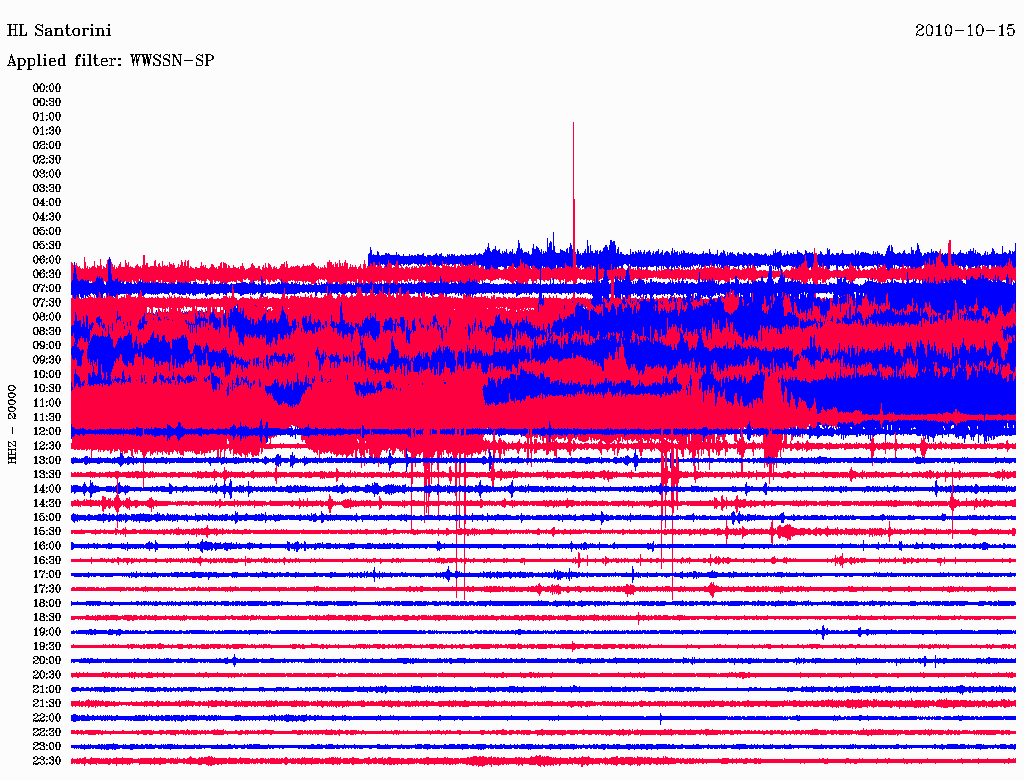Click the '04:30' time label
This screenshot has width=1024, height=780.
tap(47, 217)
